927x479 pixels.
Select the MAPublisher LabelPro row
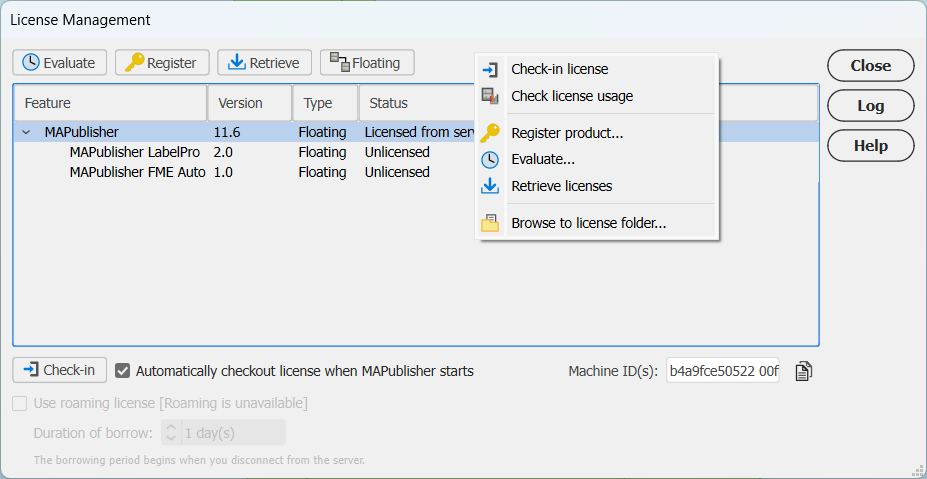[x=416, y=152]
